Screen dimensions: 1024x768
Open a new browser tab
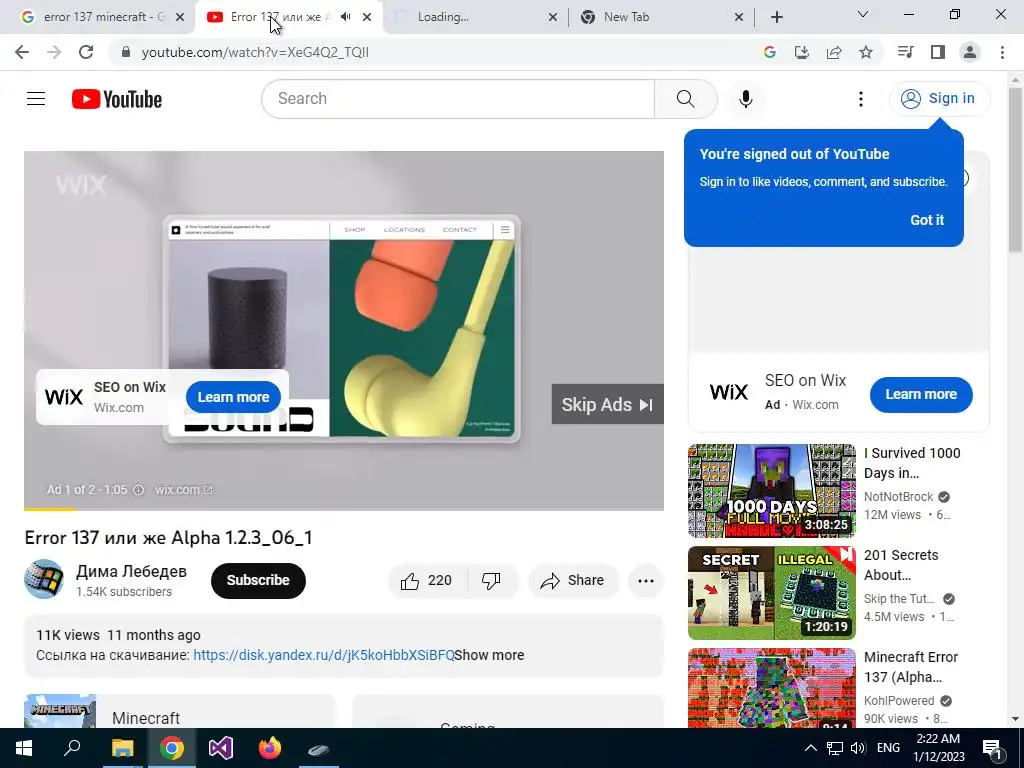pos(776,17)
